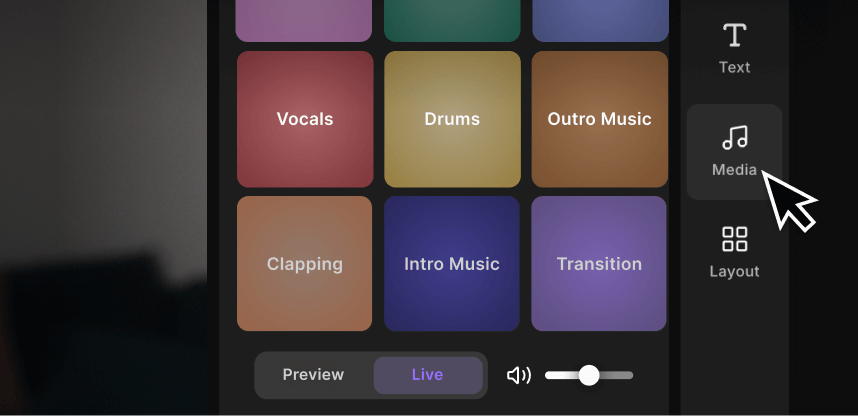Play the Outro Music pad
This screenshot has width=858, height=416.
pyautogui.click(x=600, y=119)
